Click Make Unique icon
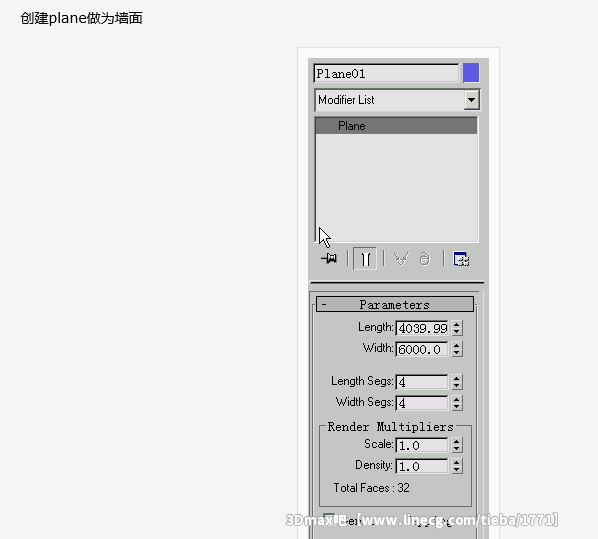598x539 pixels. [401, 259]
